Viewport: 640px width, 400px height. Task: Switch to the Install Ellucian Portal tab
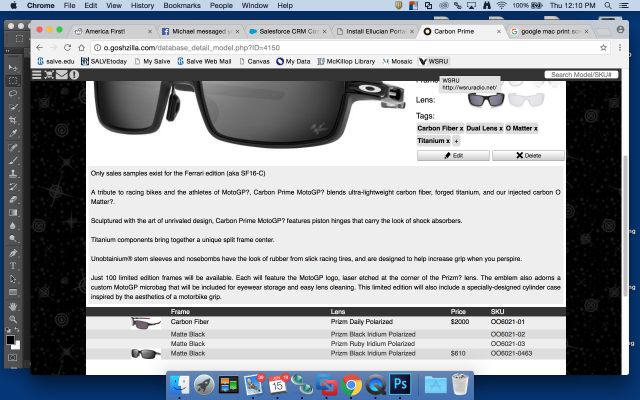click(x=375, y=31)
